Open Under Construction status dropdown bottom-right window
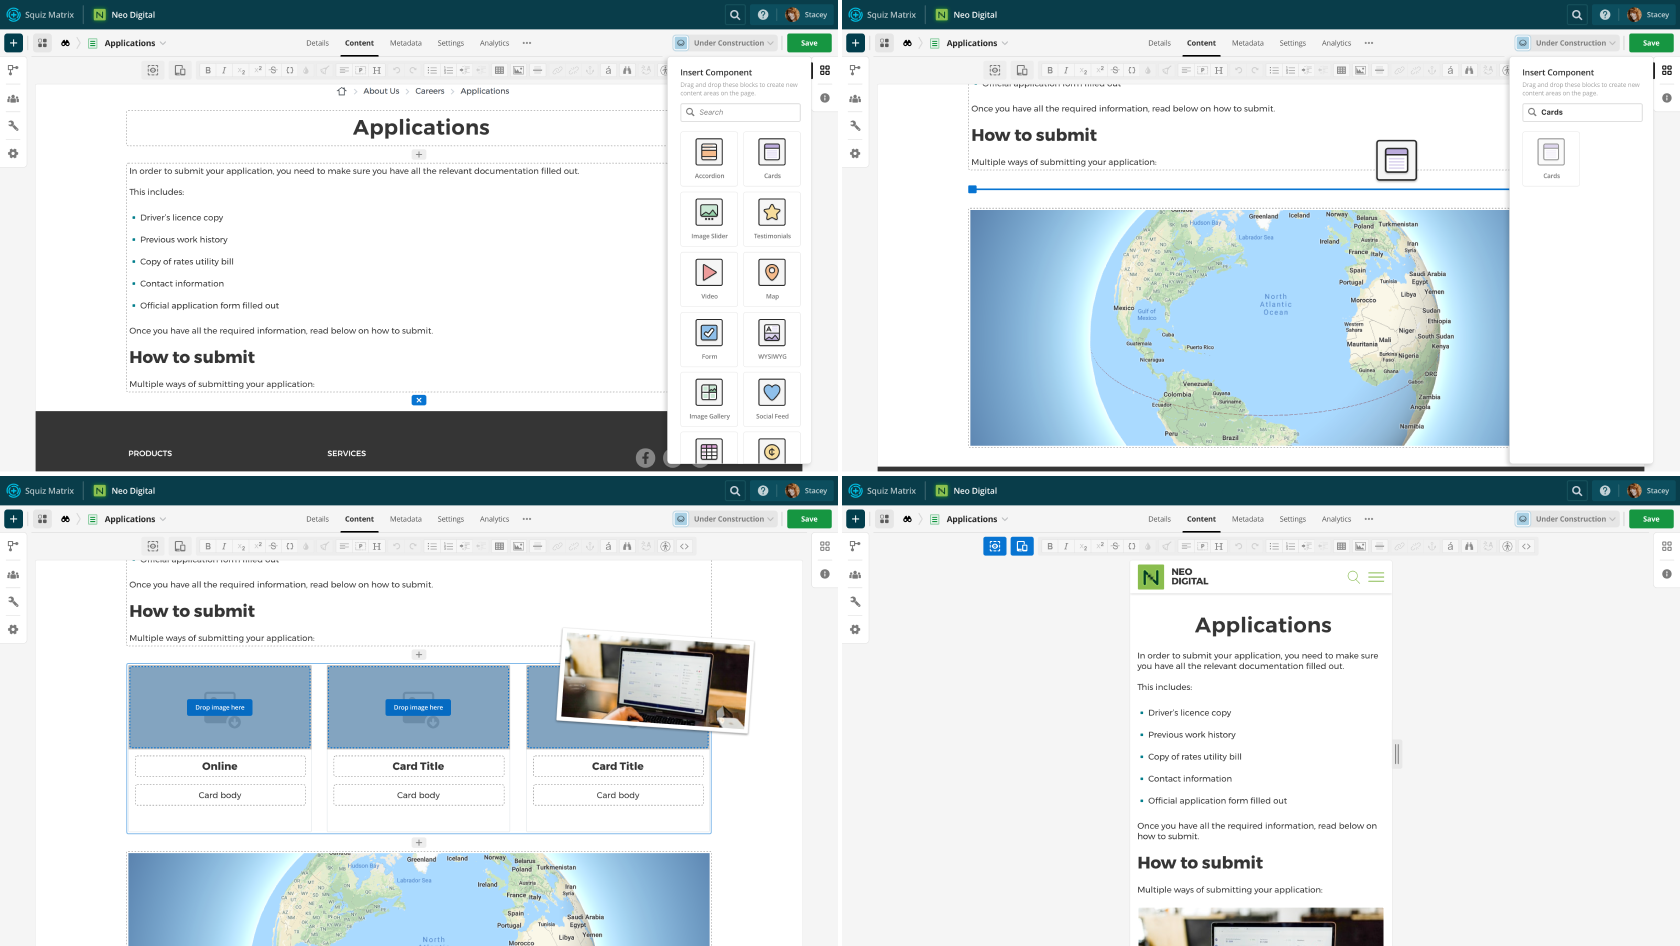The width and height of the screenshot is (1680, 946). coord(1568,519)
